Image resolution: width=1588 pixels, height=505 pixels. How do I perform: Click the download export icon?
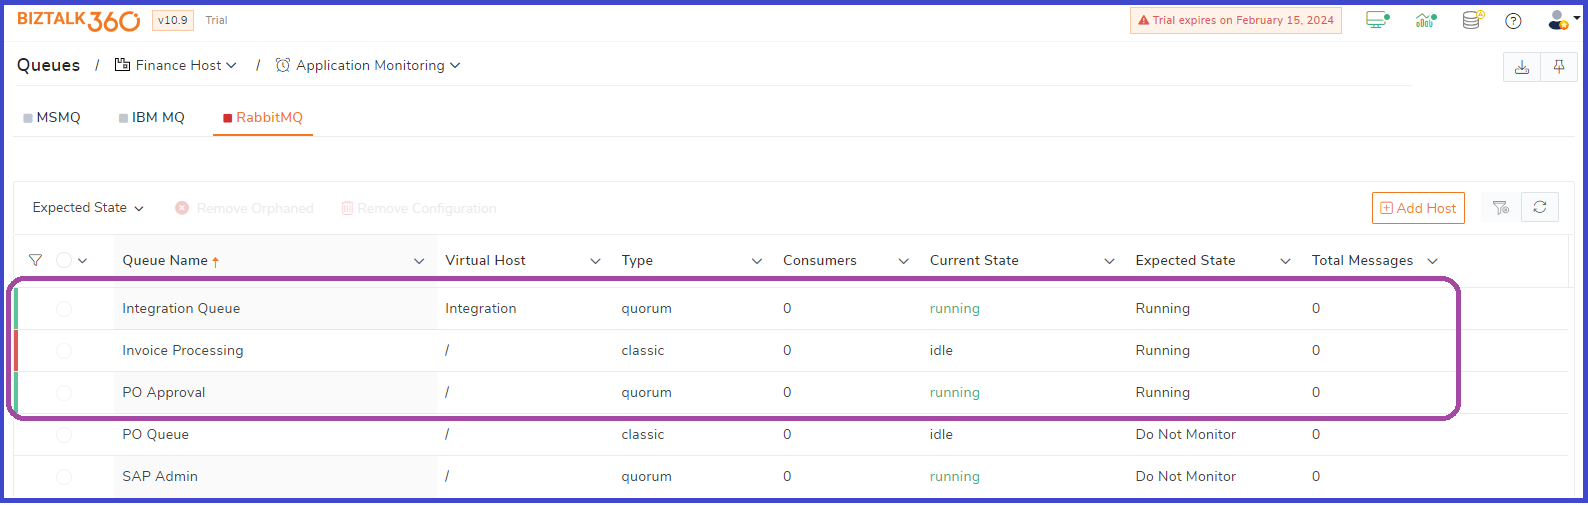[x=1522, y=67]
